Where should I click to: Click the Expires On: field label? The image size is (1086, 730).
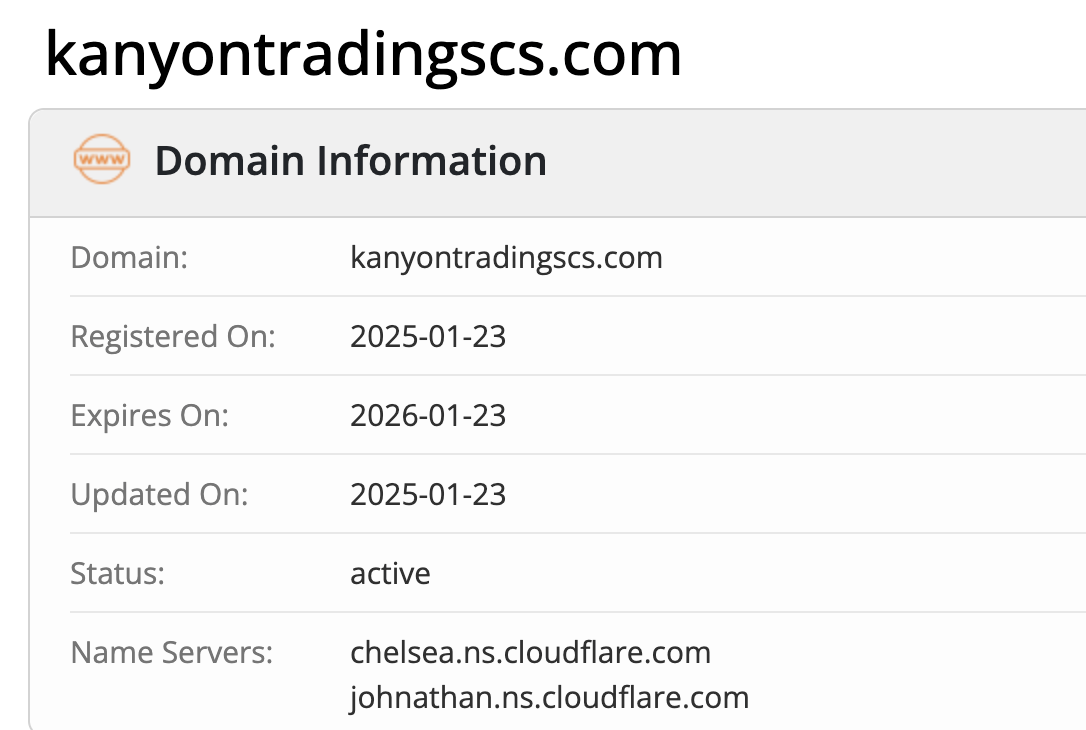tap(149, 416)
